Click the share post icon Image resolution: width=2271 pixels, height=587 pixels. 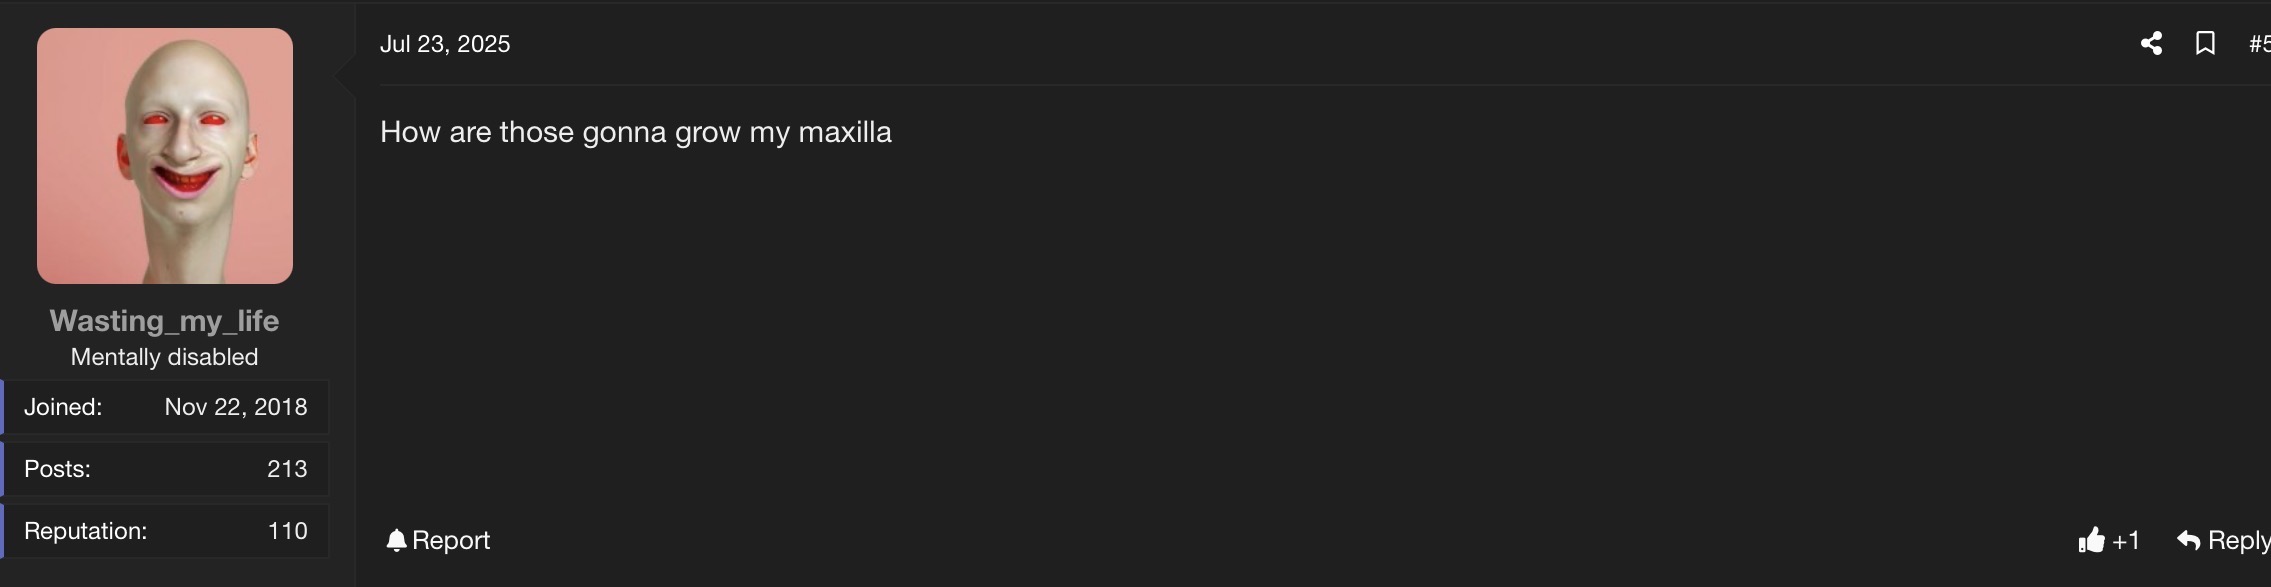tap(2151, 43)
